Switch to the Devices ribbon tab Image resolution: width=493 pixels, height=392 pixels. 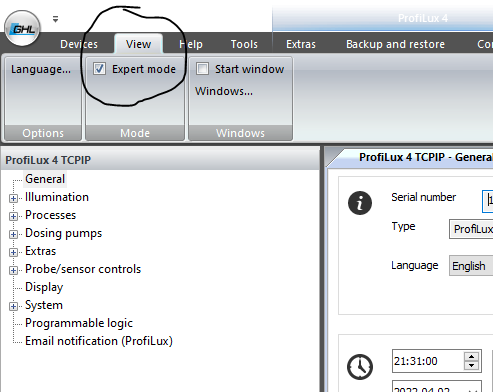[79, 44]
